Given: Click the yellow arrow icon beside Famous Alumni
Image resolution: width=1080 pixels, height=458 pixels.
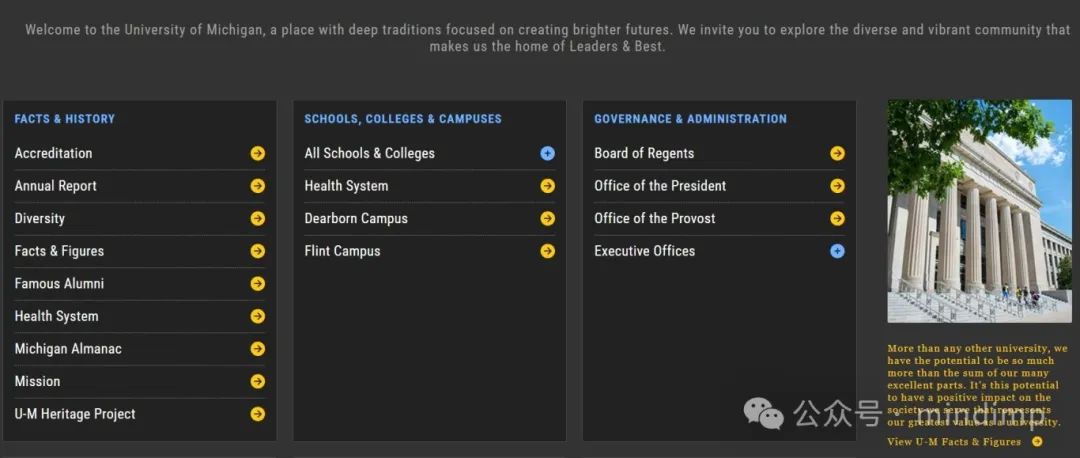Looking at the screenshot, I should pyautogui.click(x=258, y=284).
